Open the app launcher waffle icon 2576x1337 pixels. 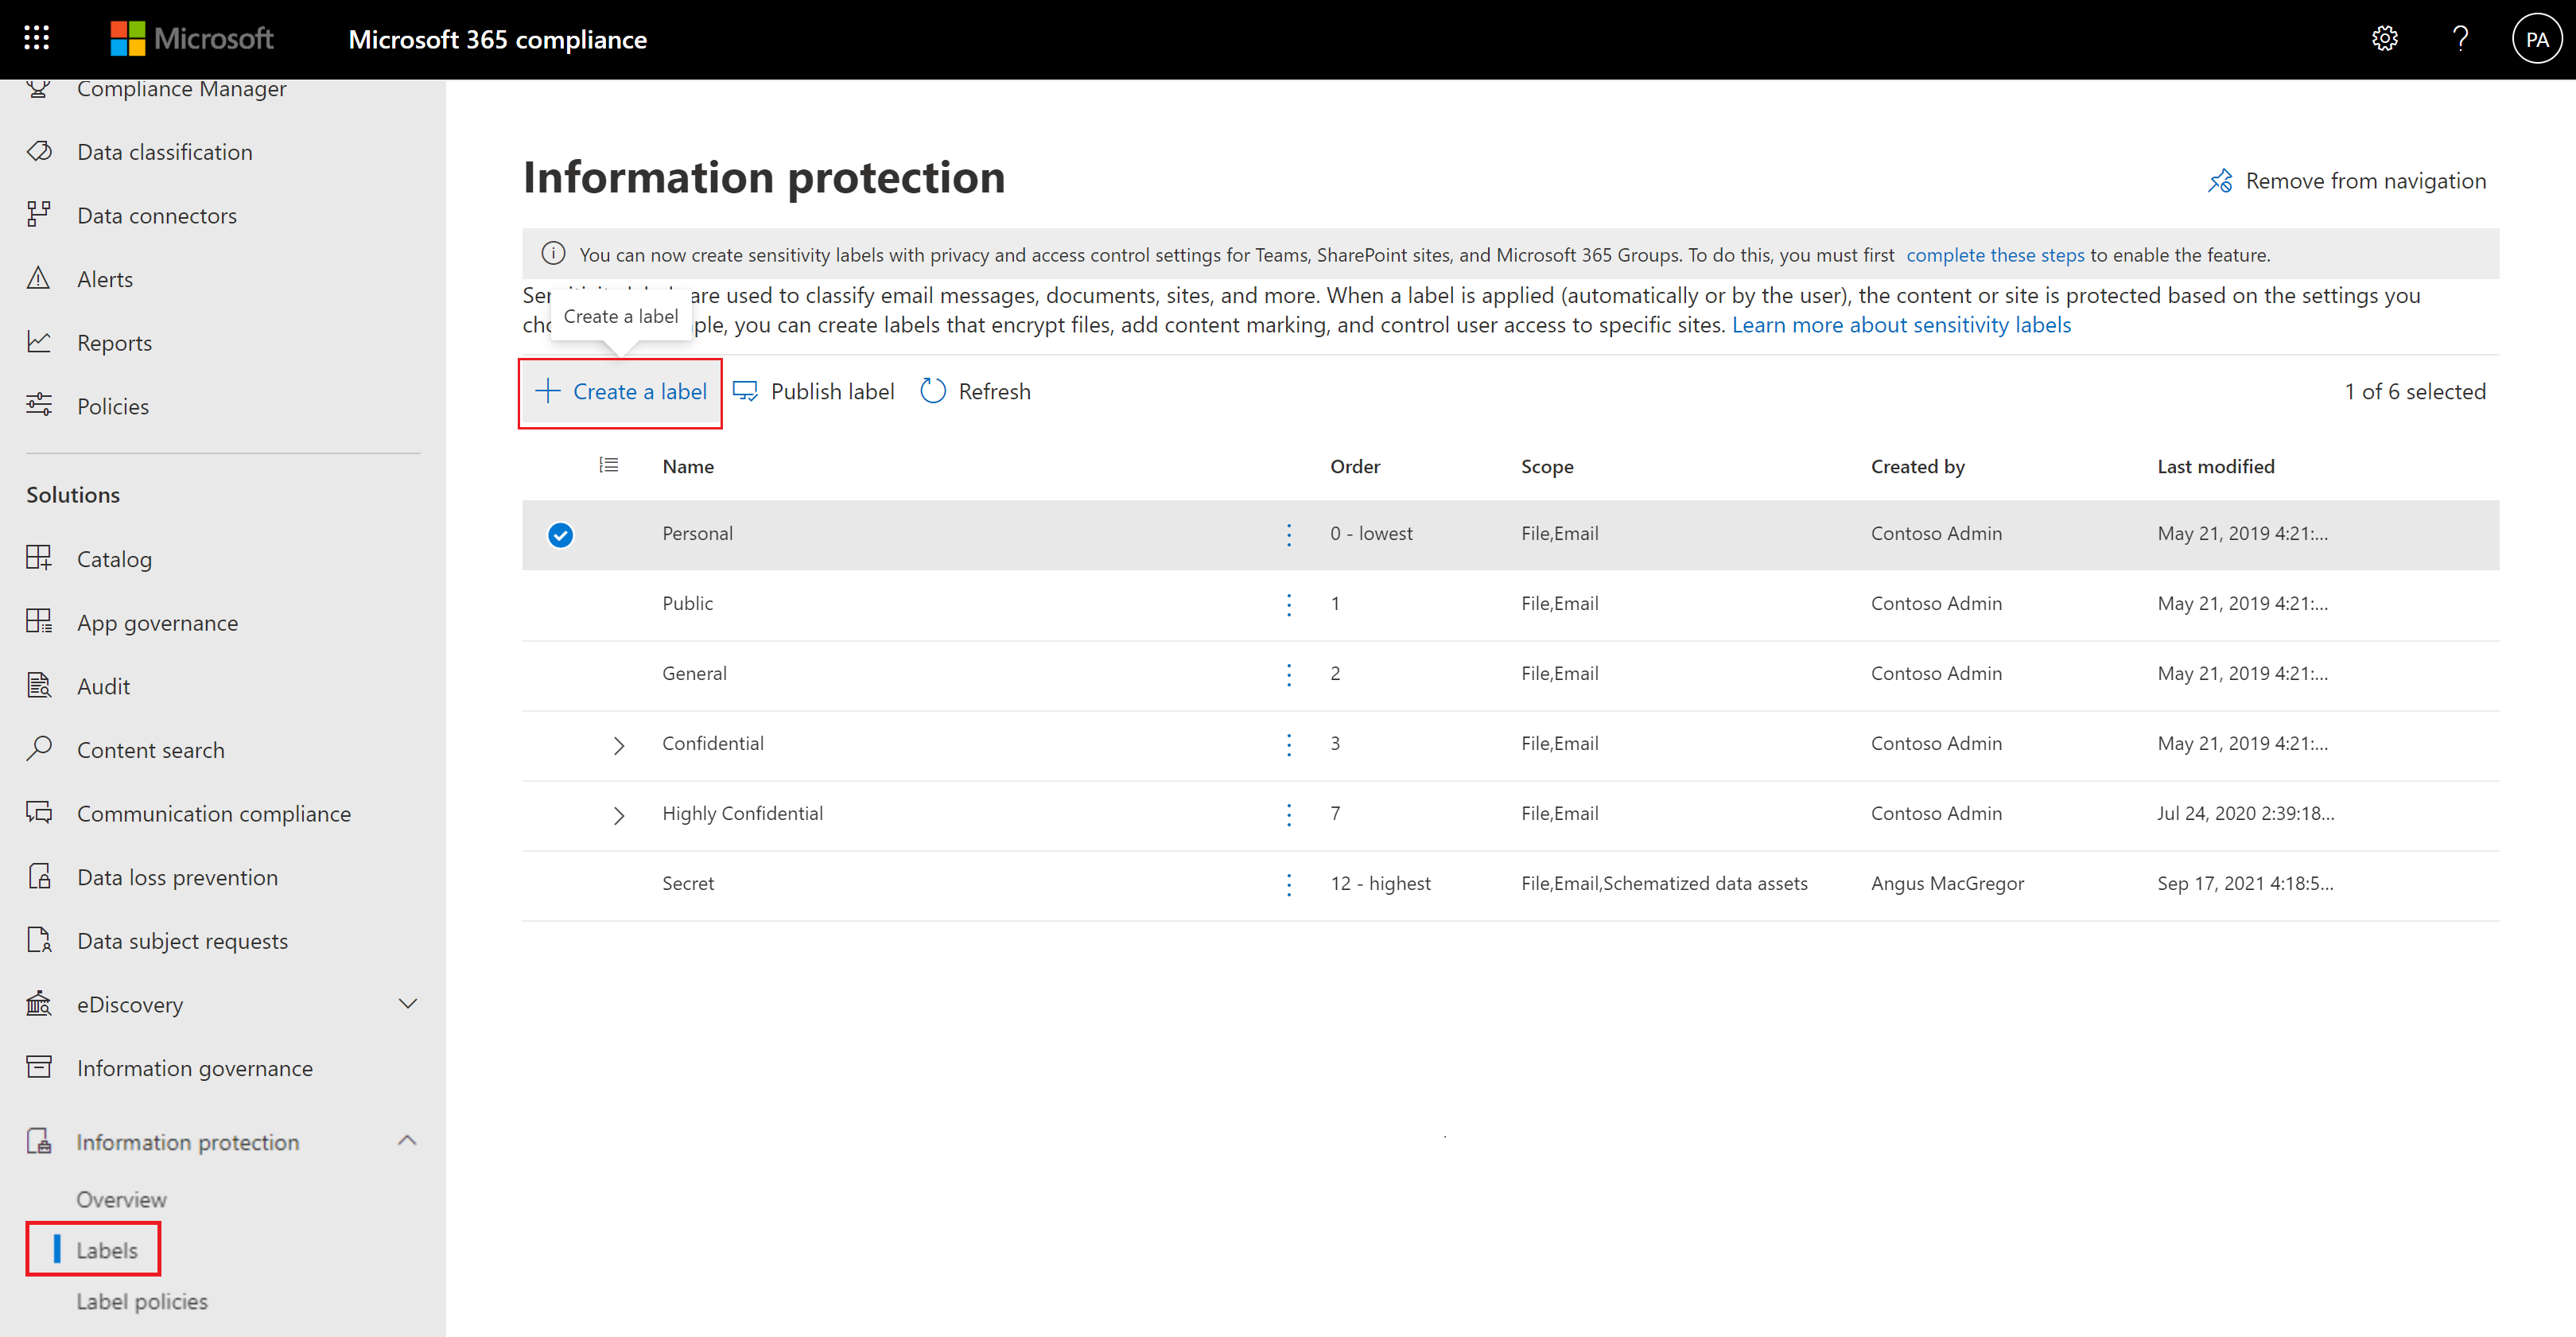click(x=37, y=39)
